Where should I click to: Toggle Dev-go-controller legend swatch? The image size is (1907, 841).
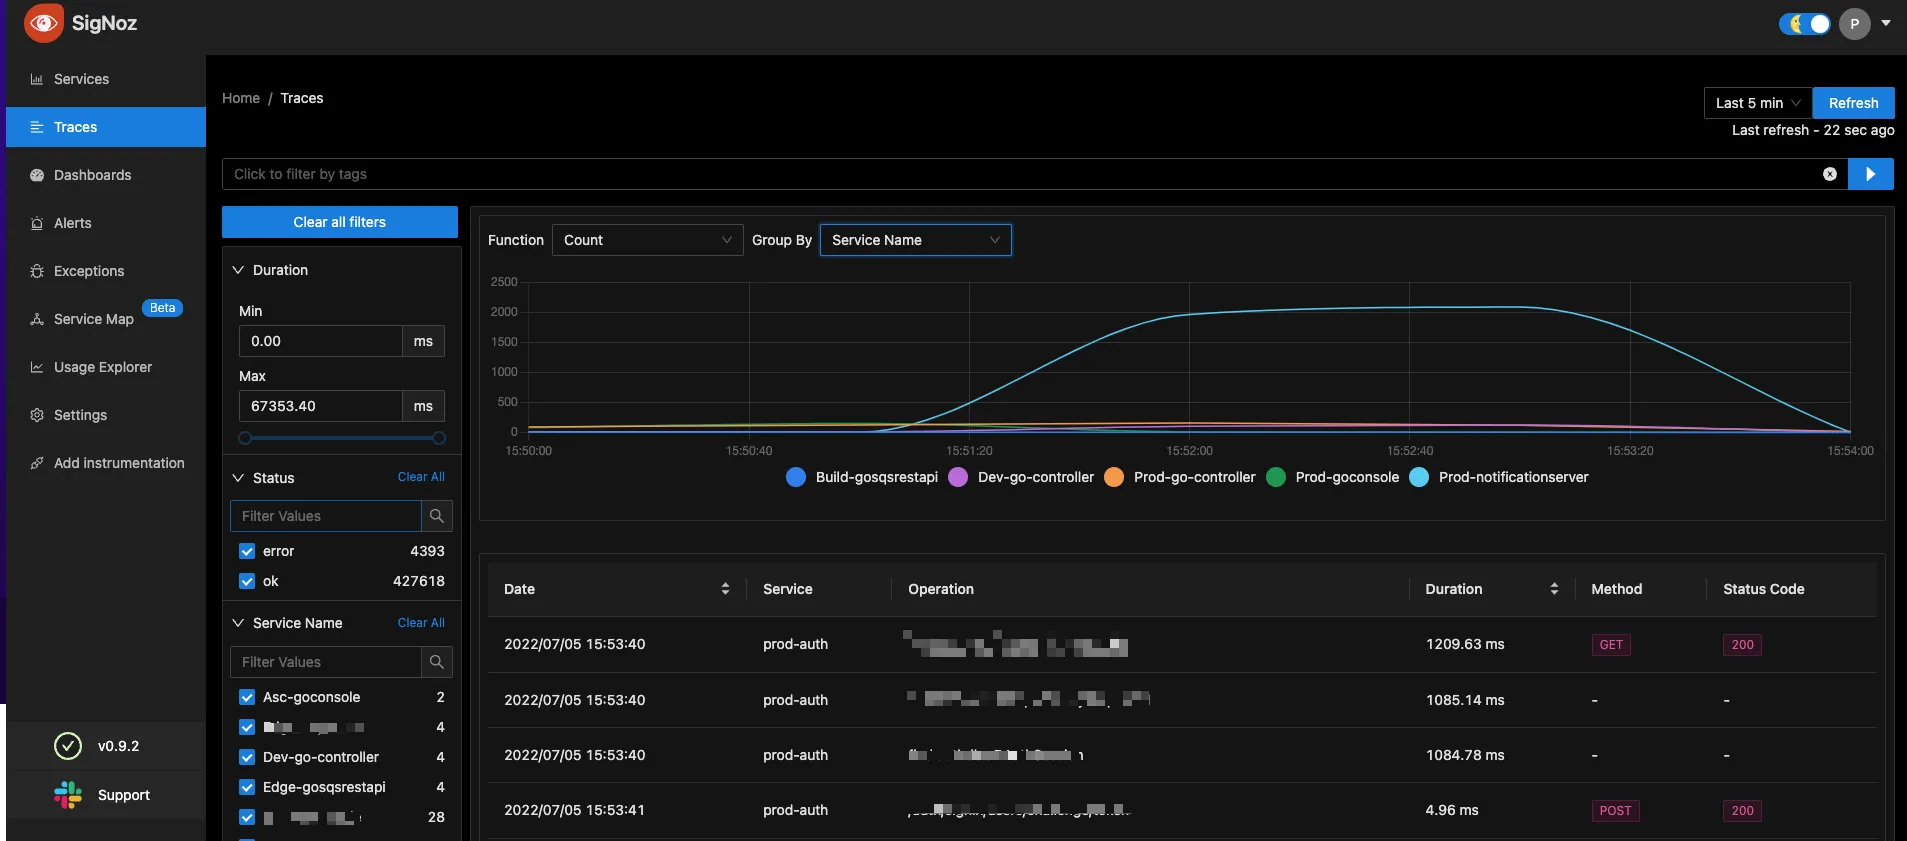(x=958, y=477)
